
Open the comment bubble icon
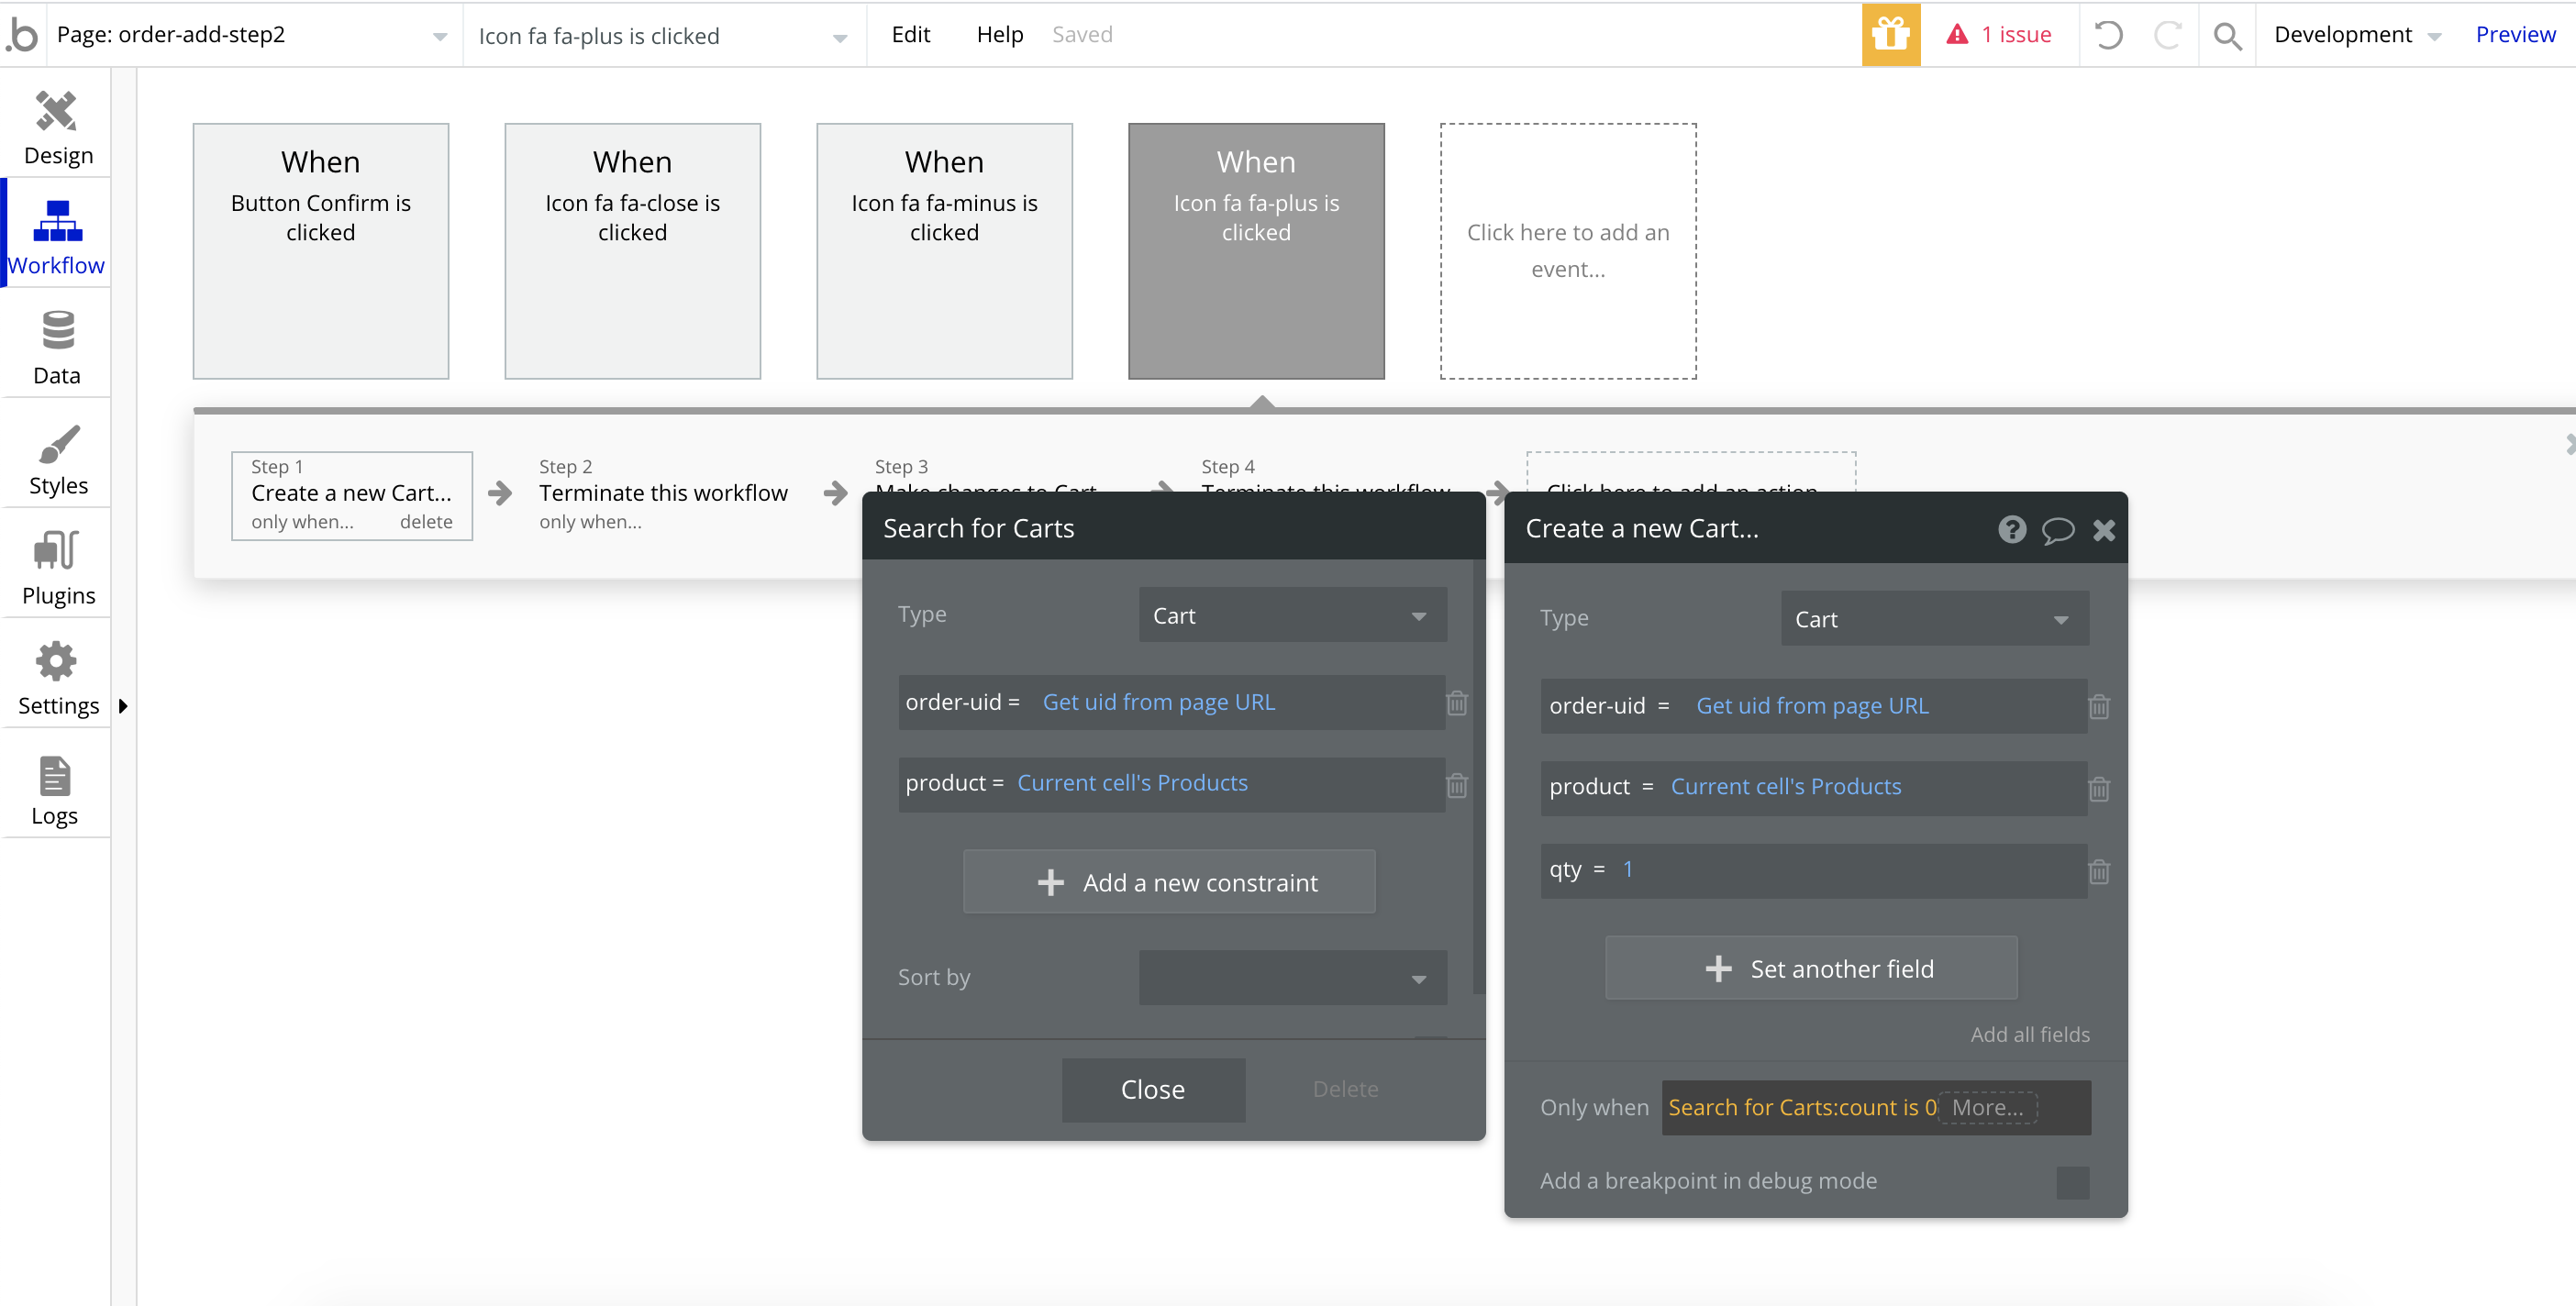click(x=2057, y=529)
